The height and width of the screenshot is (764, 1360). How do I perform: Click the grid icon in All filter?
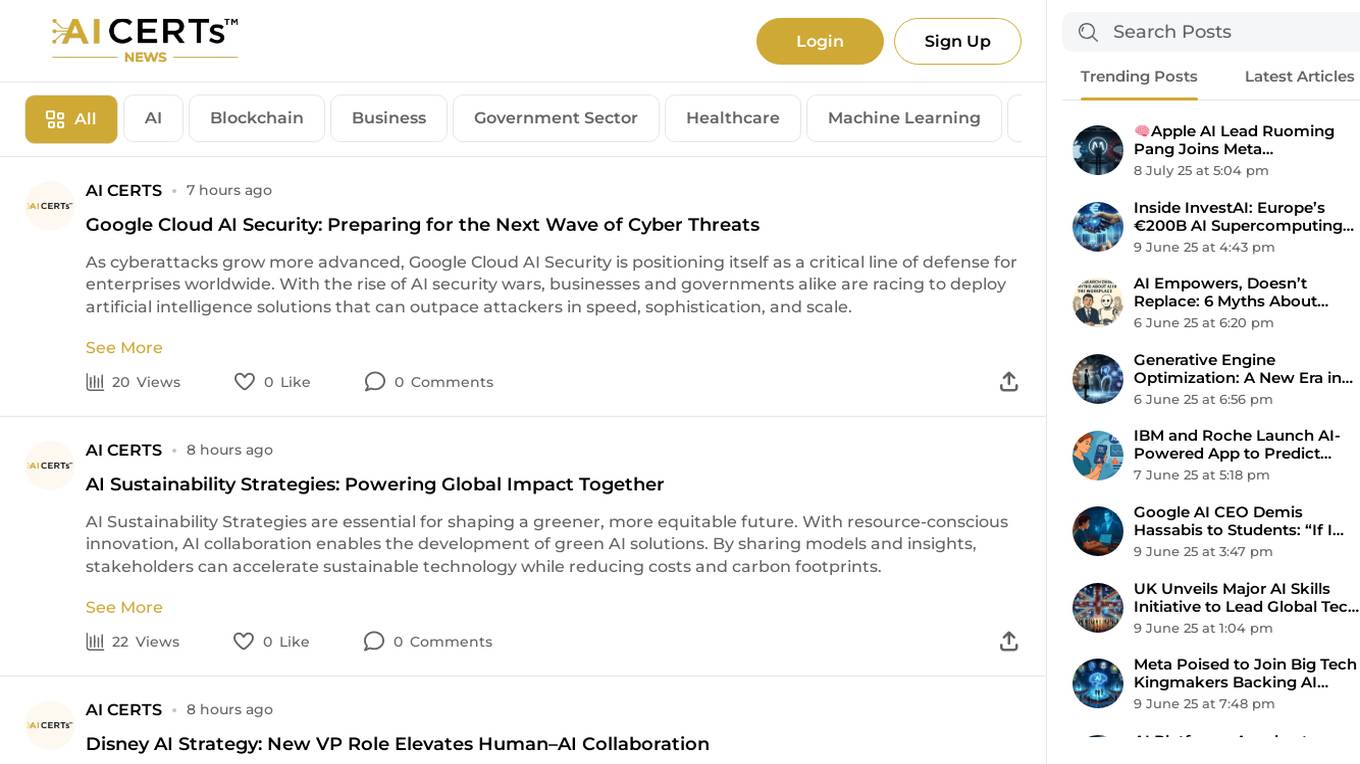point(55,119)
